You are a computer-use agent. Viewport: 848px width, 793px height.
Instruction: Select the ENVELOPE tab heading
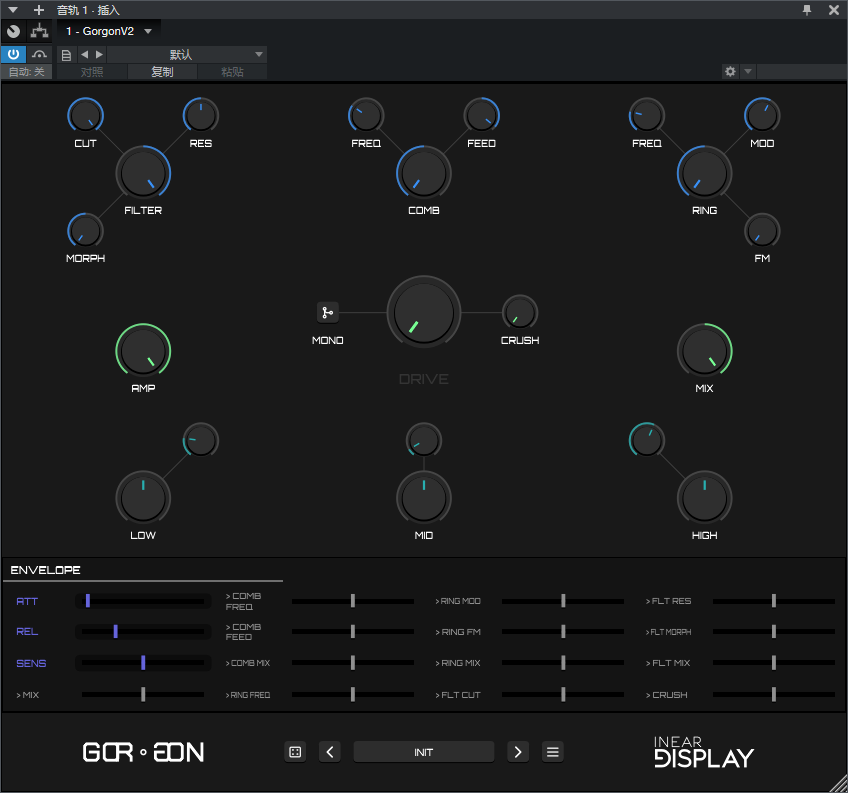(x=45, y=570)
